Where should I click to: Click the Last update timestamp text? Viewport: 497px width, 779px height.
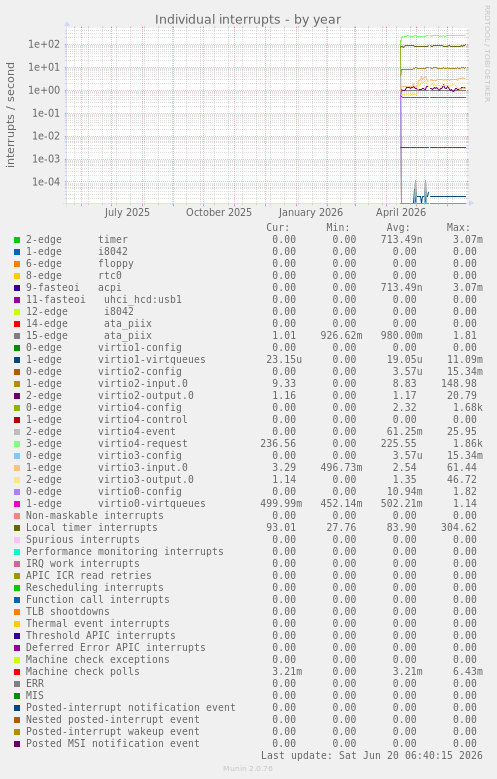[x=372, y=755]
